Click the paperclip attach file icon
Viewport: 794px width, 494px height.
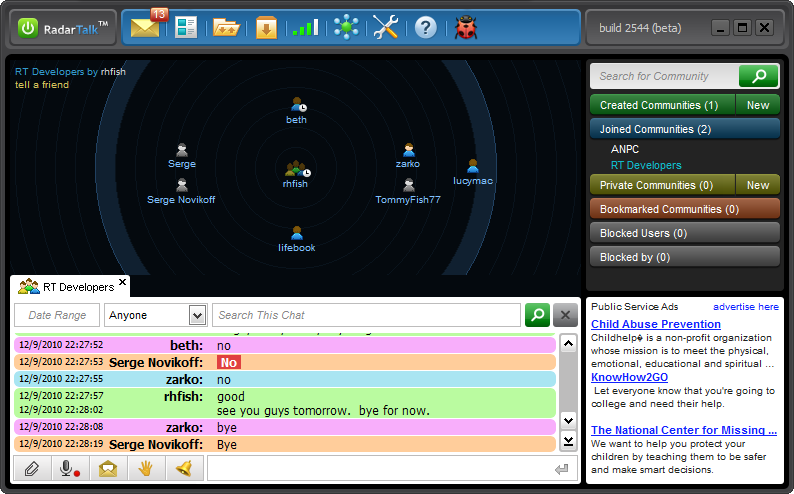[x=31, y=468]
